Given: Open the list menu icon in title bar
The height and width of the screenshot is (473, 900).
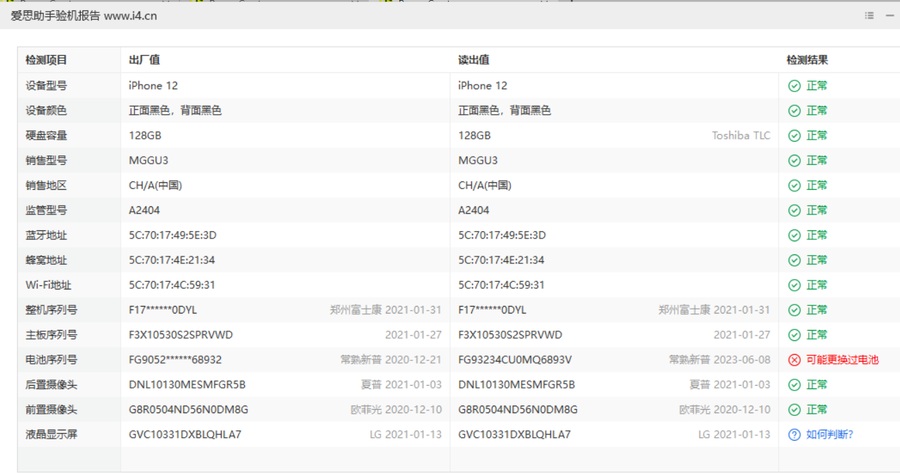Looking at the screenshot, I should tap(869, 15).
